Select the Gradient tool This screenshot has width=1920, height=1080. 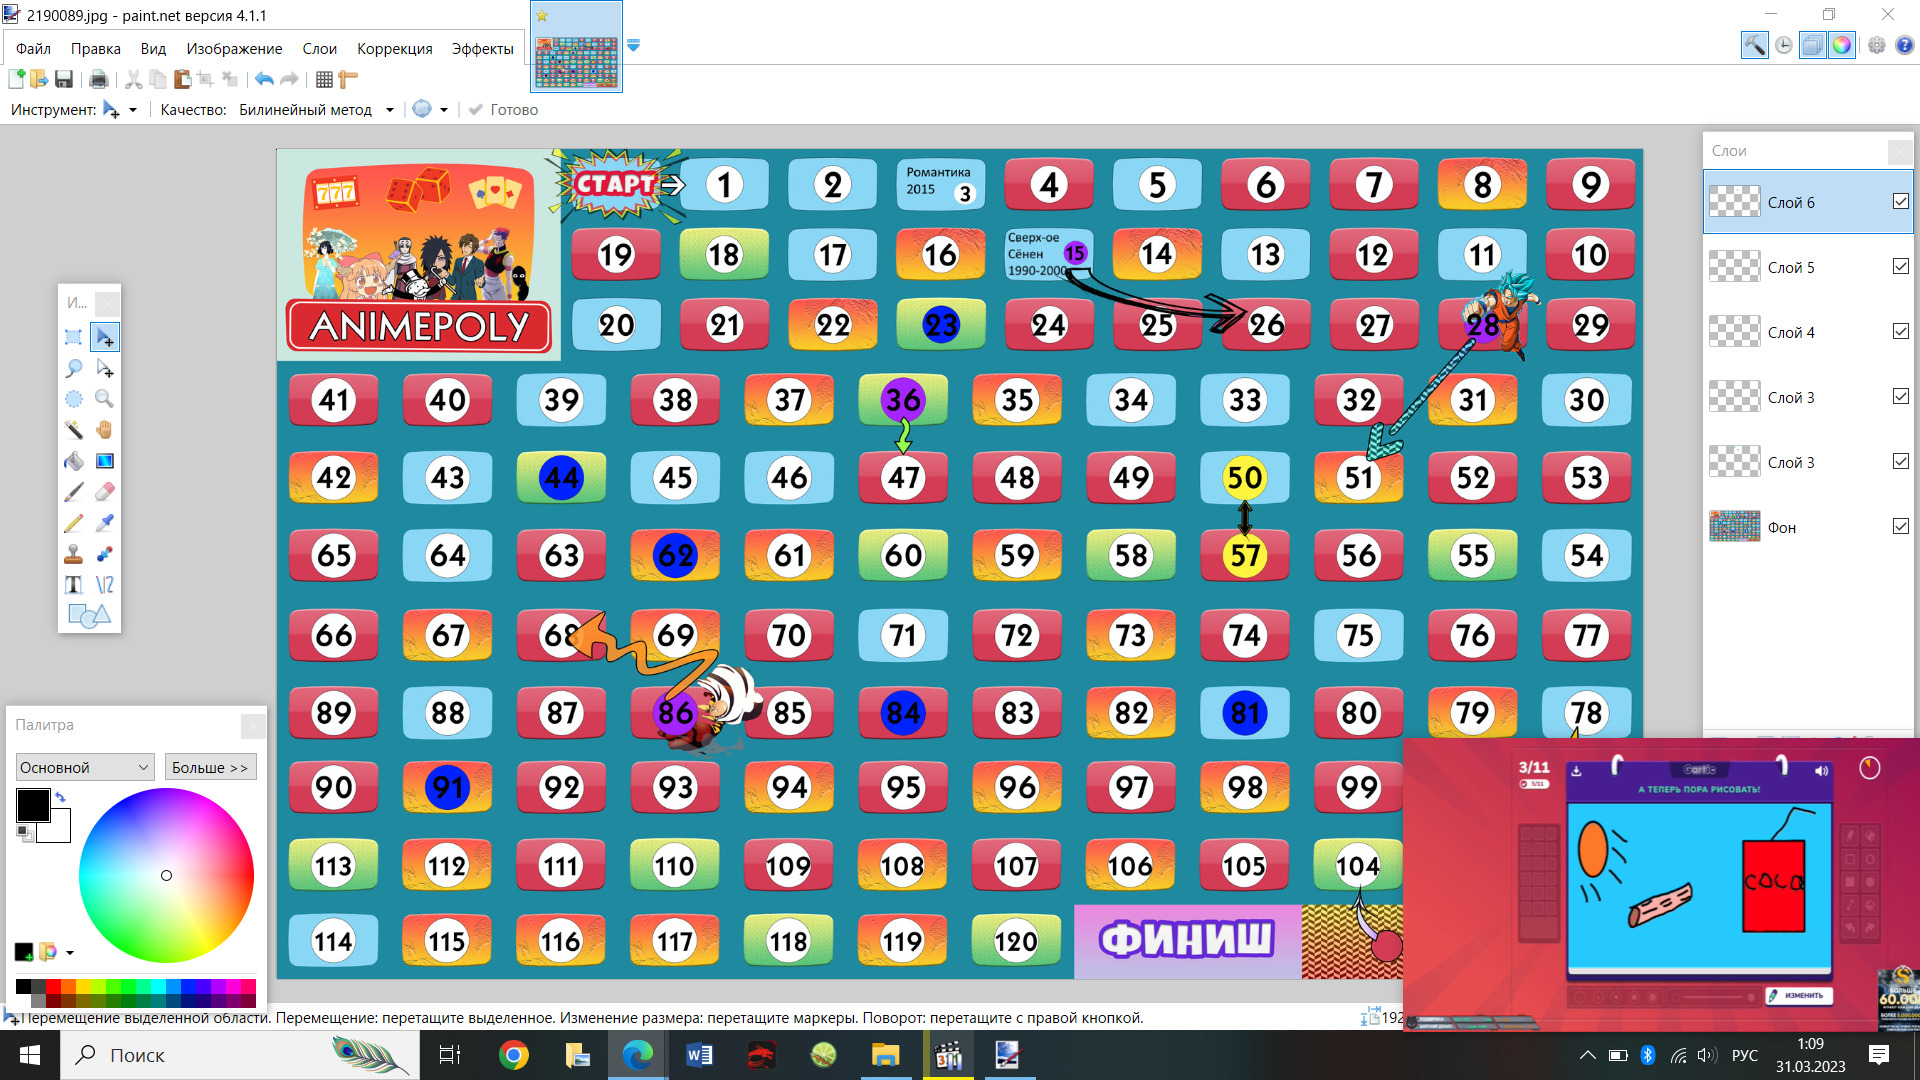click(x=104, y=461)
